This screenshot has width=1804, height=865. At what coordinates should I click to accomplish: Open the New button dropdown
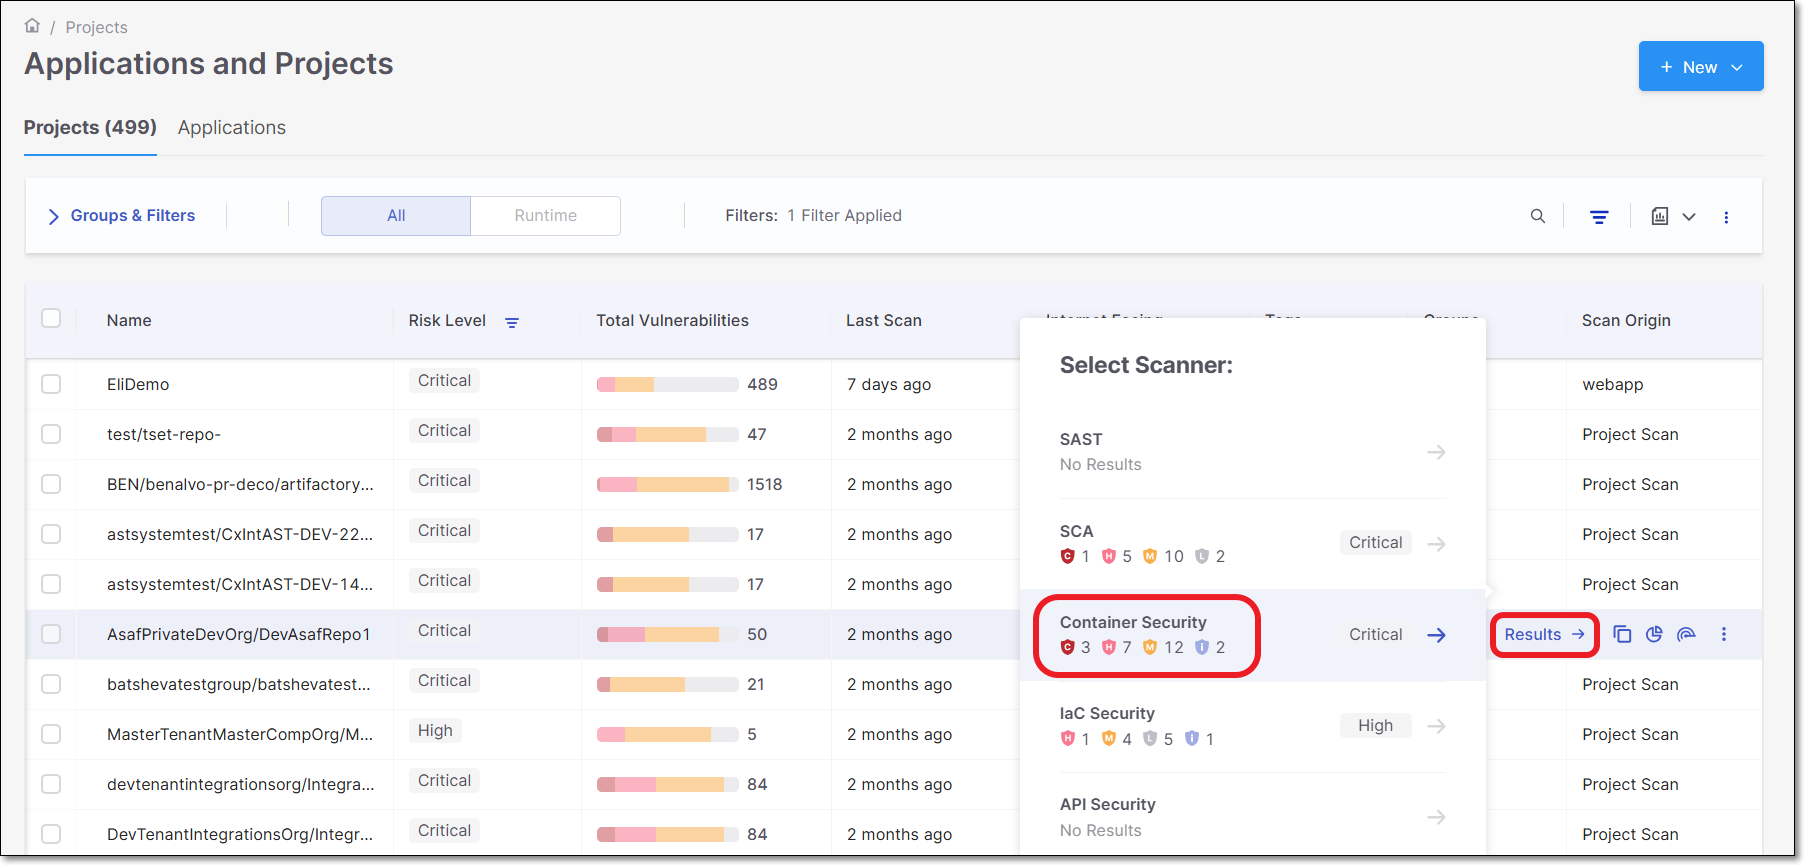[x=1701, y=66]
